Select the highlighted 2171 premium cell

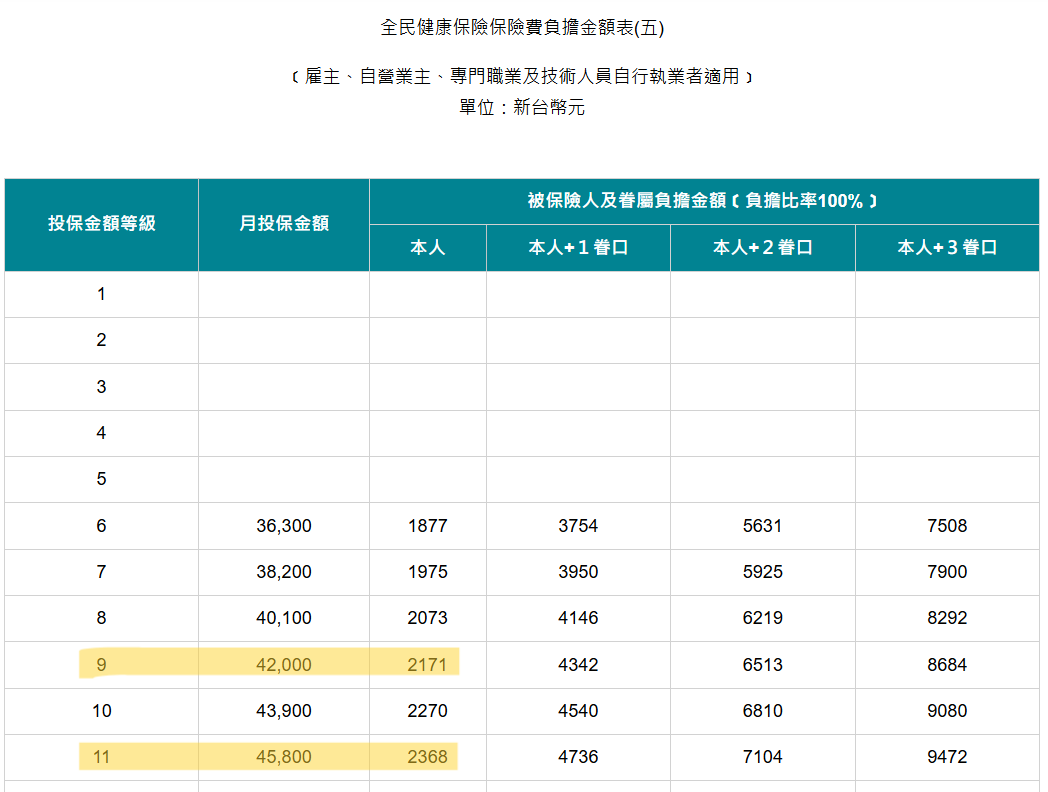(427, 665)
